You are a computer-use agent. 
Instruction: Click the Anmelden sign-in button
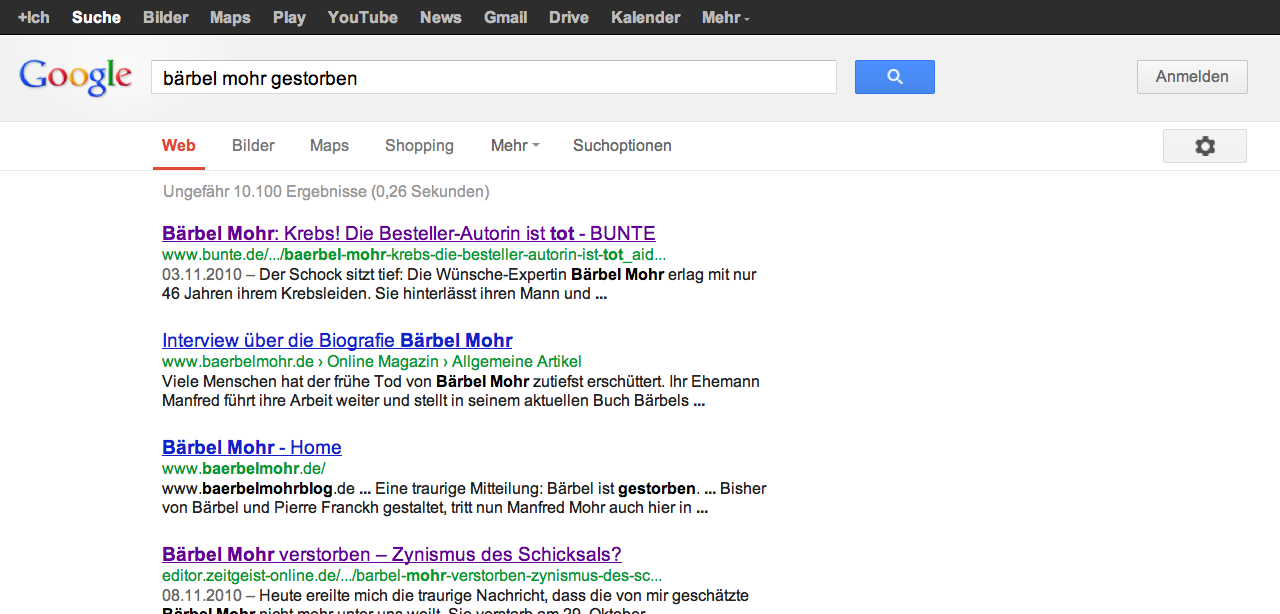tap(1192, 77)
